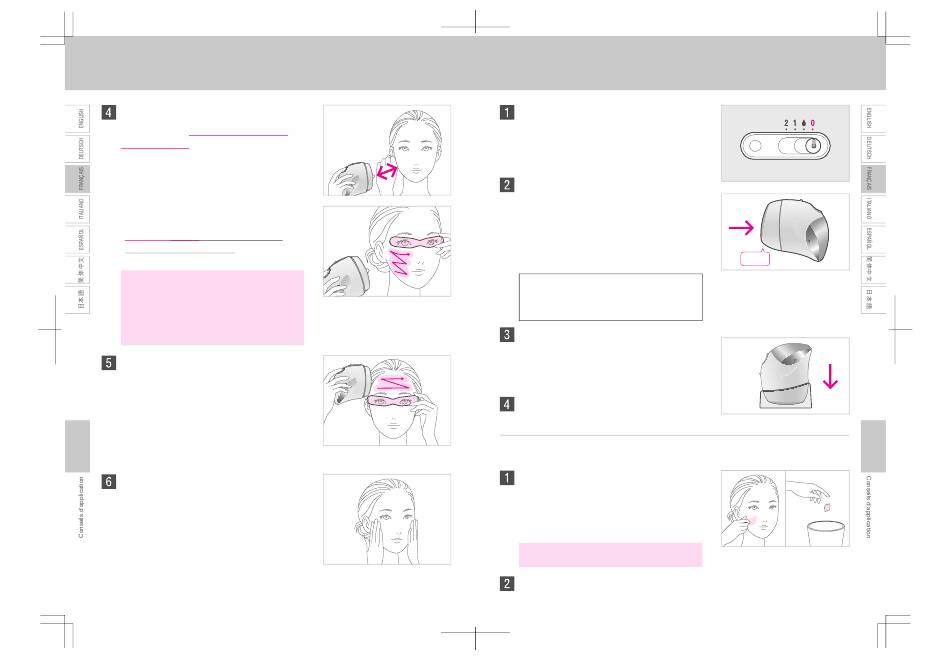Click the large pink highlighted box under step 4
The width and height of the screenshot is (950, 659).
pos(213,308)
